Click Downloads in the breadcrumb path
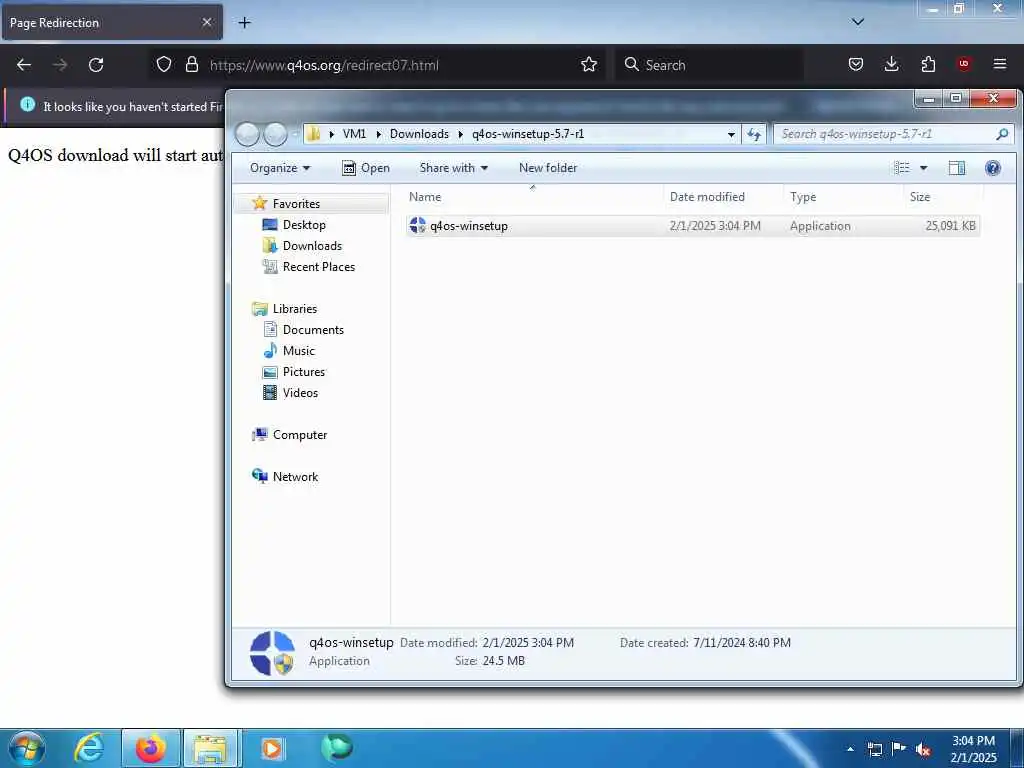Screen dimensions: 1024x768 [419, 134]
